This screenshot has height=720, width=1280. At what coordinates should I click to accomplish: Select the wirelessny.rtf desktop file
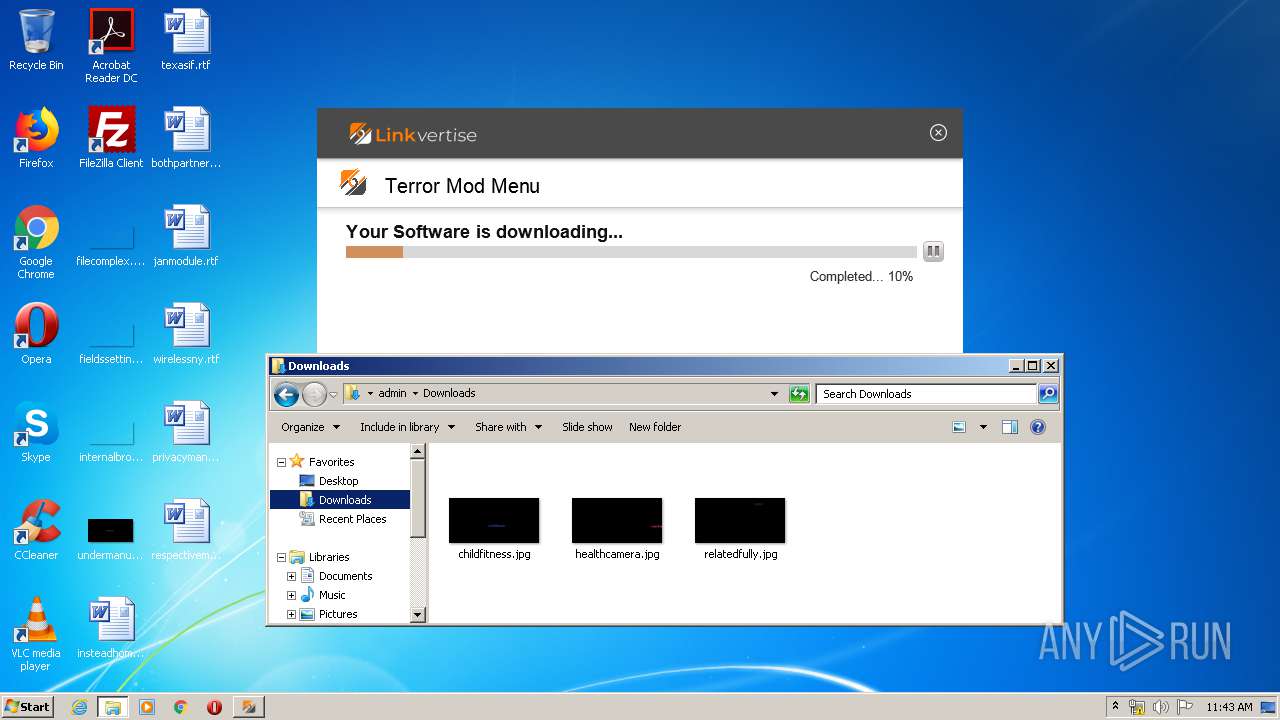point(186,334)
